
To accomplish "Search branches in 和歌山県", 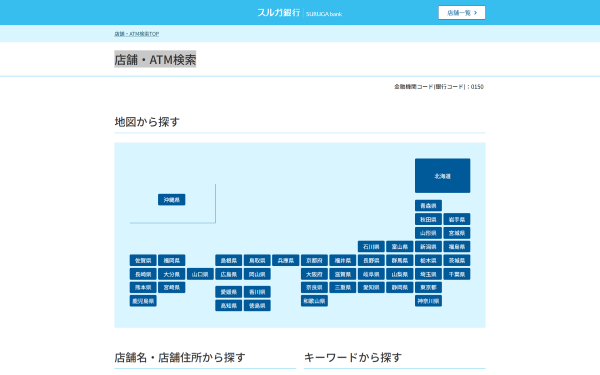I will click(x=314, y=301).
